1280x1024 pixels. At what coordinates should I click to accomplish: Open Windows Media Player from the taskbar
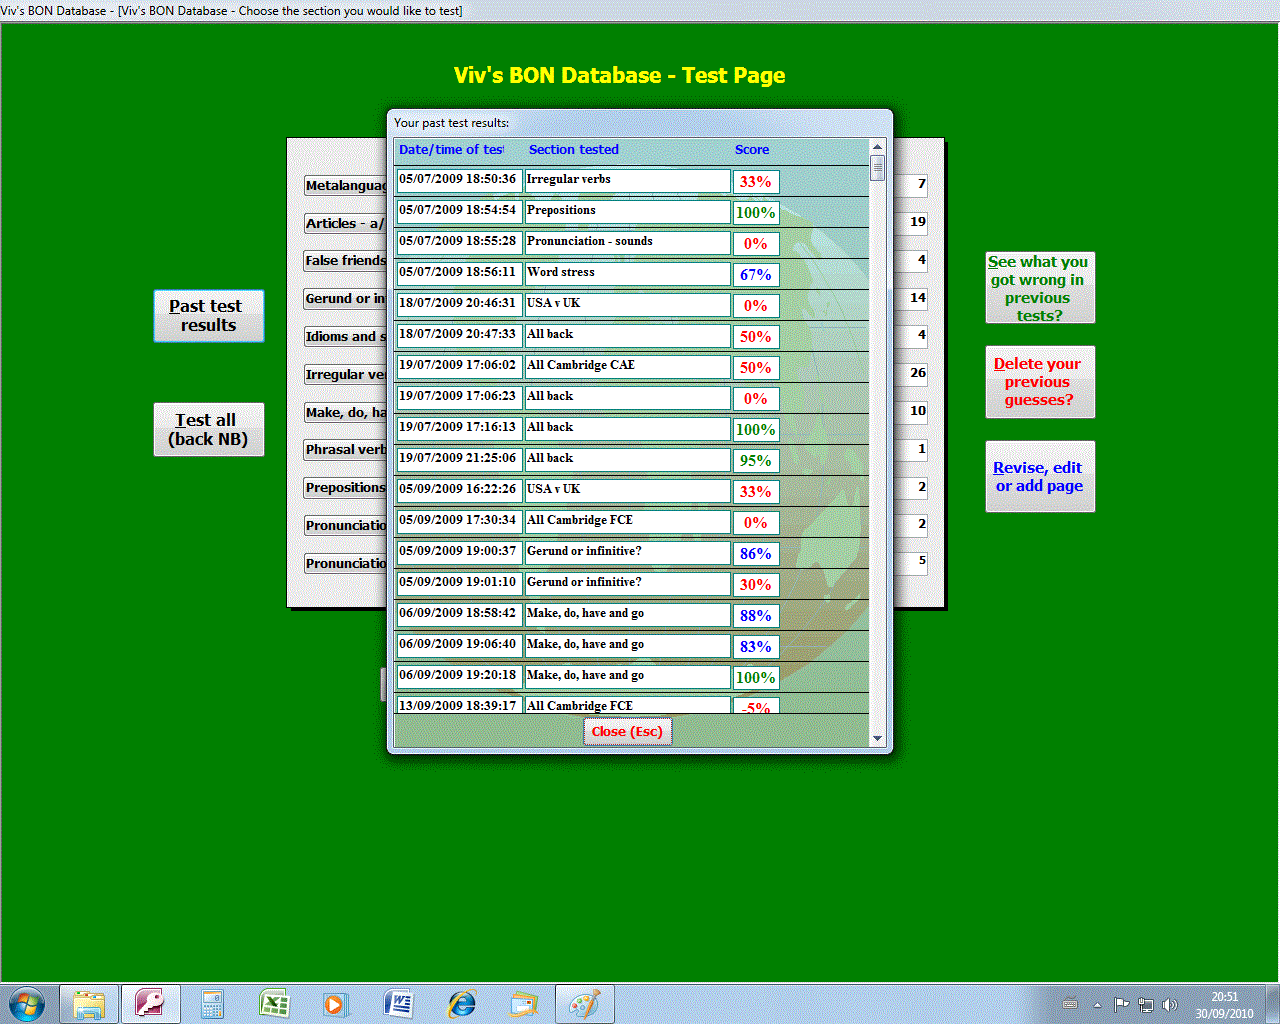pyautogui.click(x=335, y=1003)
